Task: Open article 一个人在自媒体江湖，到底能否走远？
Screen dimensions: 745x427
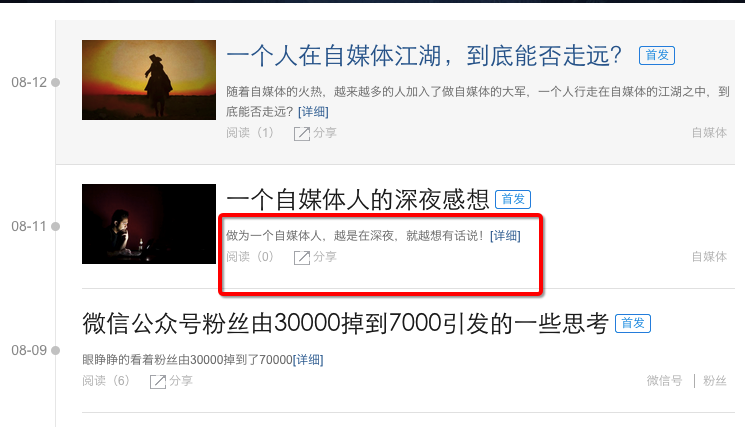Action: pyautogui.click(x=424, y=56)
